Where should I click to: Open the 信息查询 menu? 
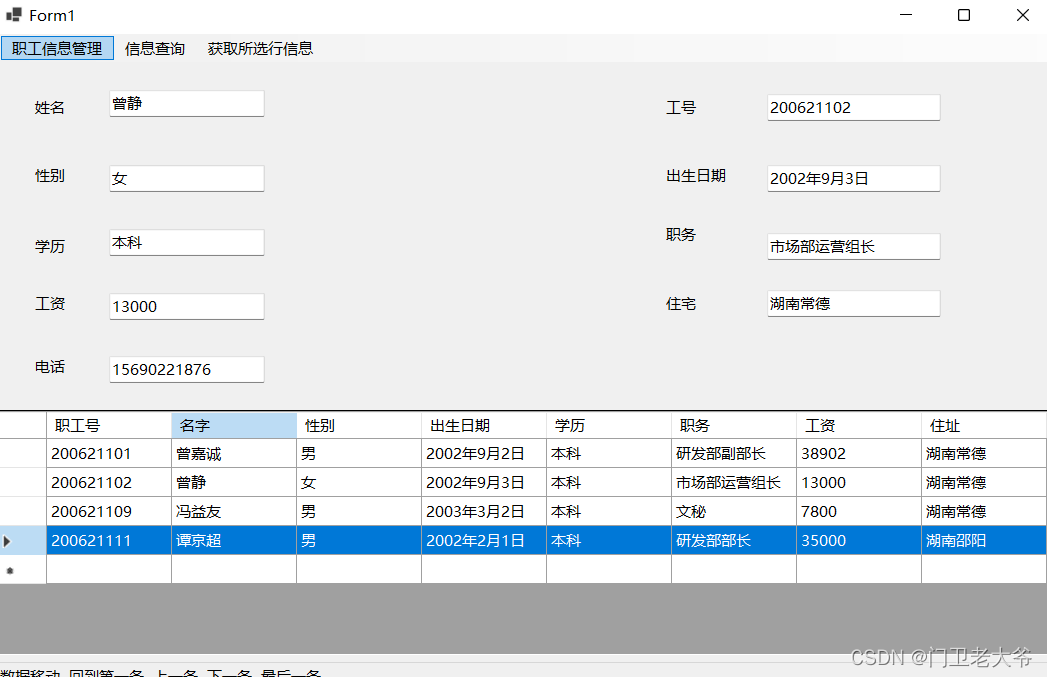(155, 48)
